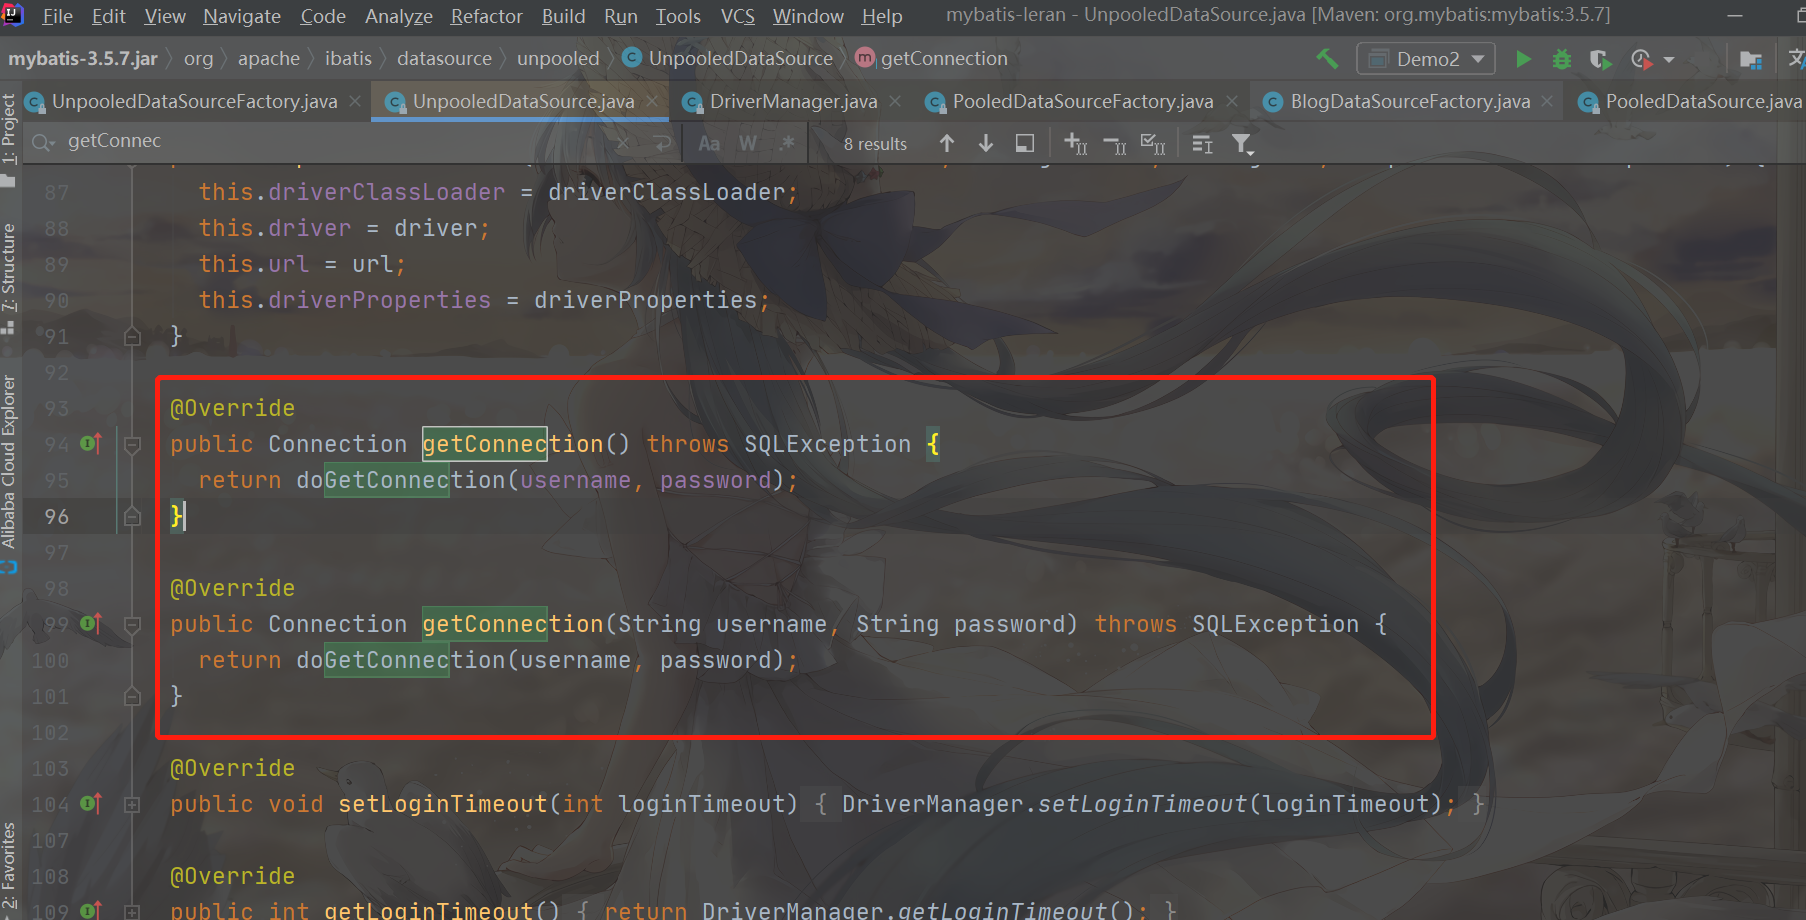Start debugging with the green bug icon
The width and height of the screenshot is (1806, 920).
[1561, 59]
